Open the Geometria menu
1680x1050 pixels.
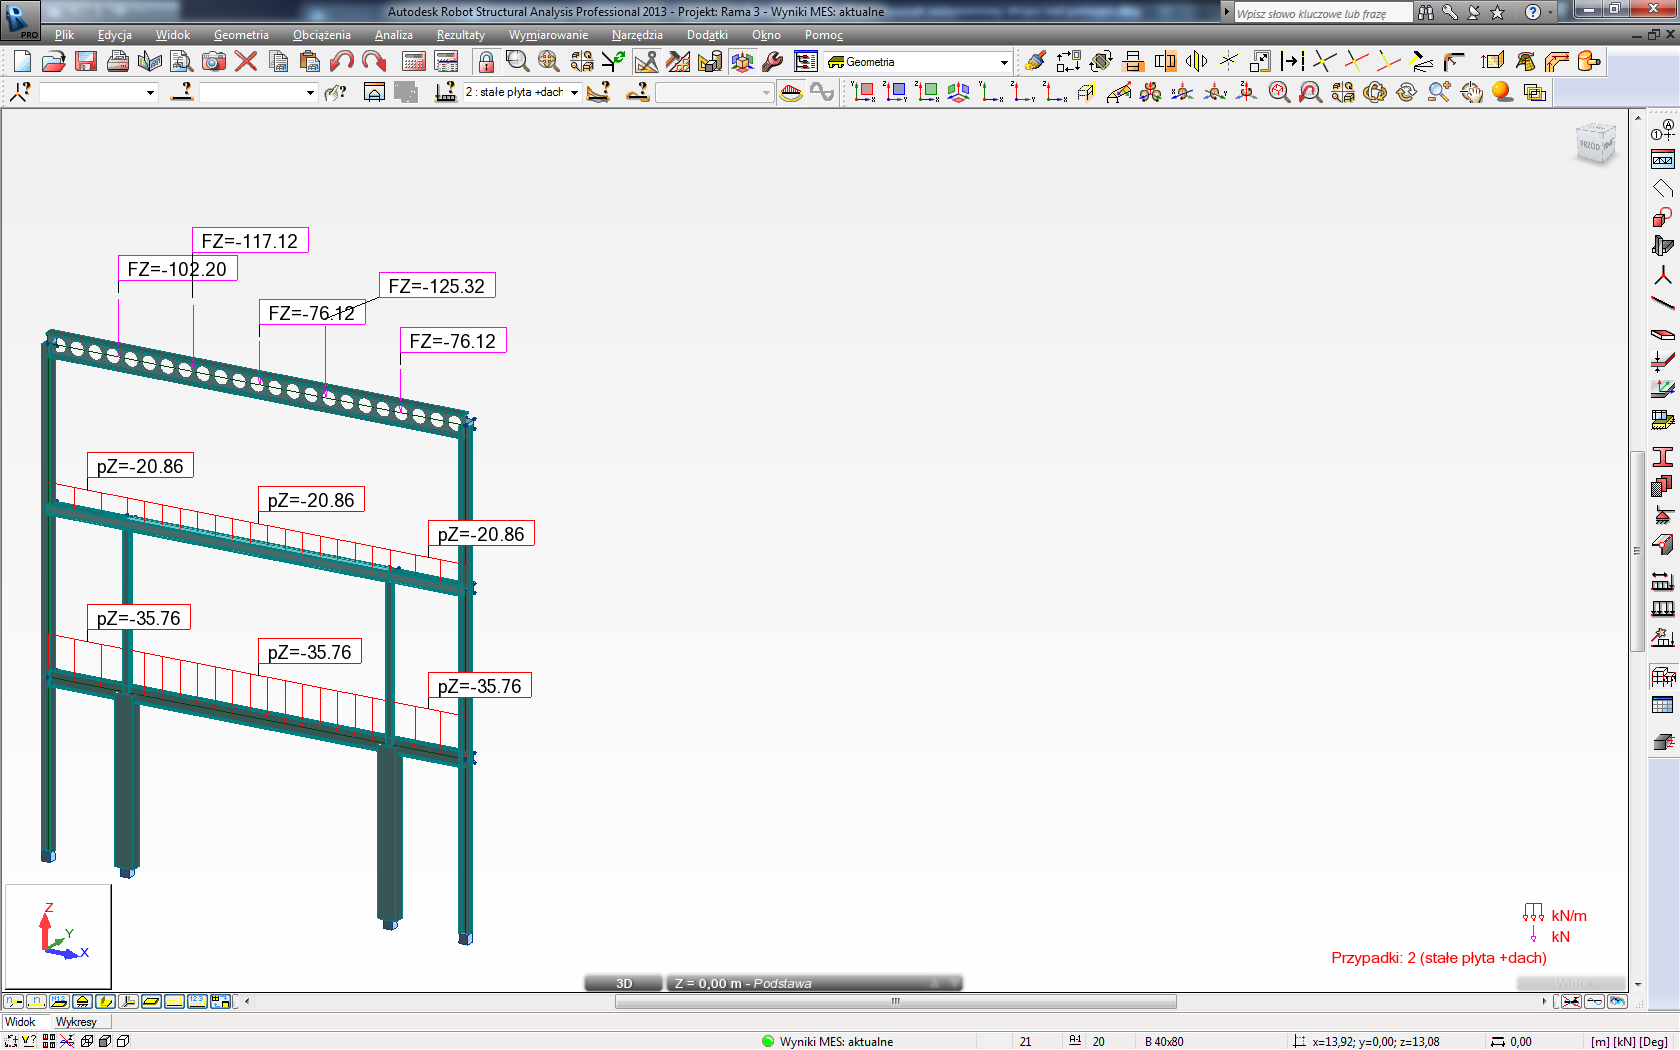click(x=241, y=35)
